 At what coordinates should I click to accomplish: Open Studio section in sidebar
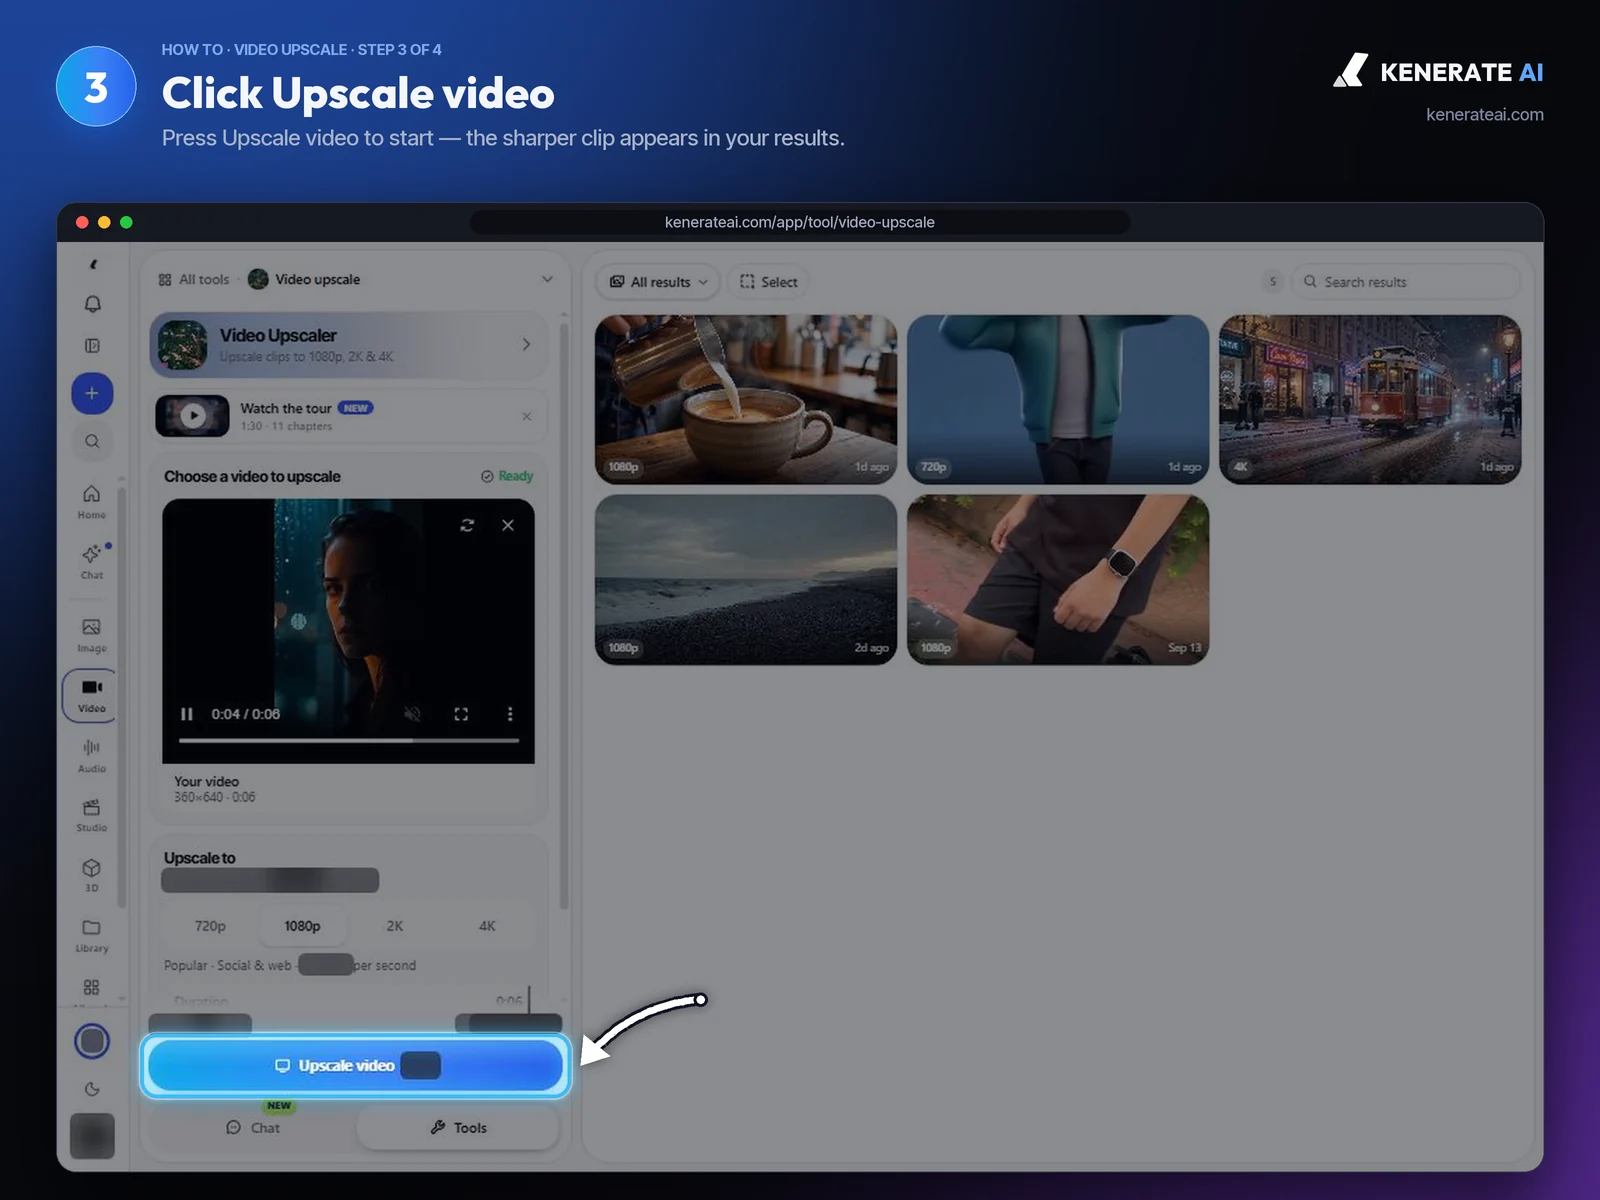point(92,815)
